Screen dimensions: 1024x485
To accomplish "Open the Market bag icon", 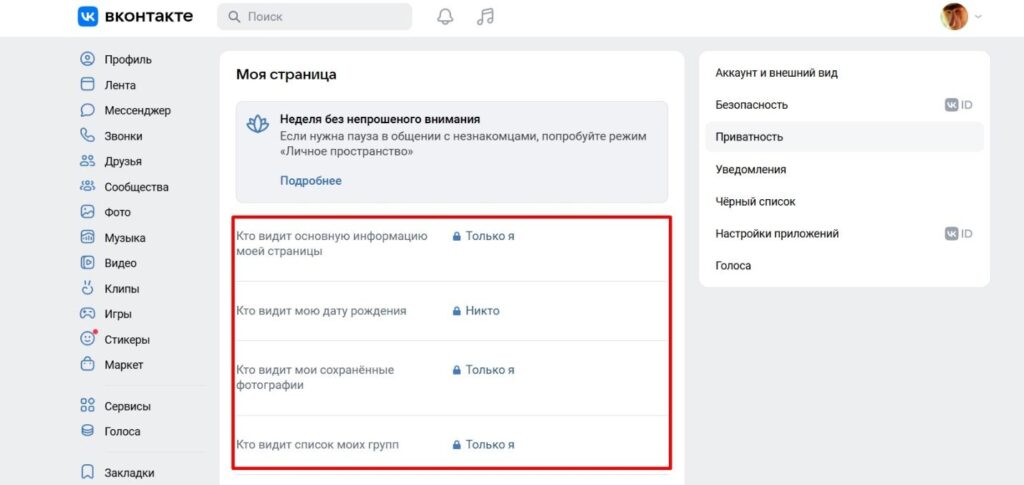I will pyautogui.click(x=87, y=365).
